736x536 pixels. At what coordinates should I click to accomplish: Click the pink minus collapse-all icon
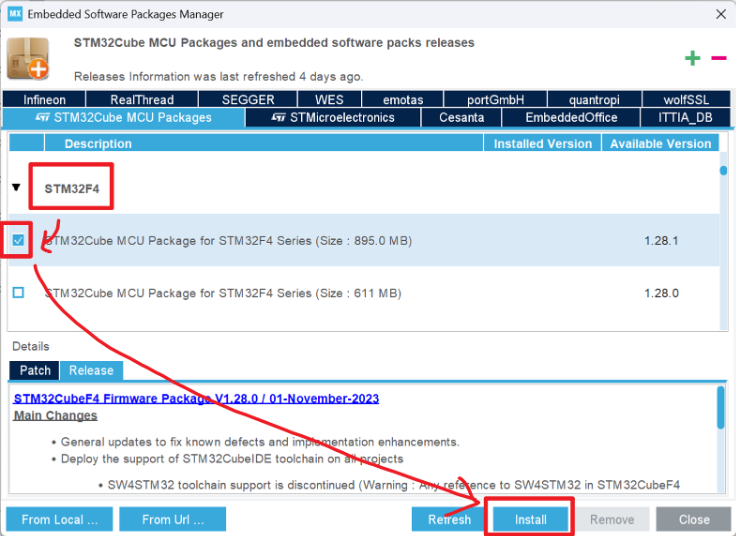pos(719,58)
